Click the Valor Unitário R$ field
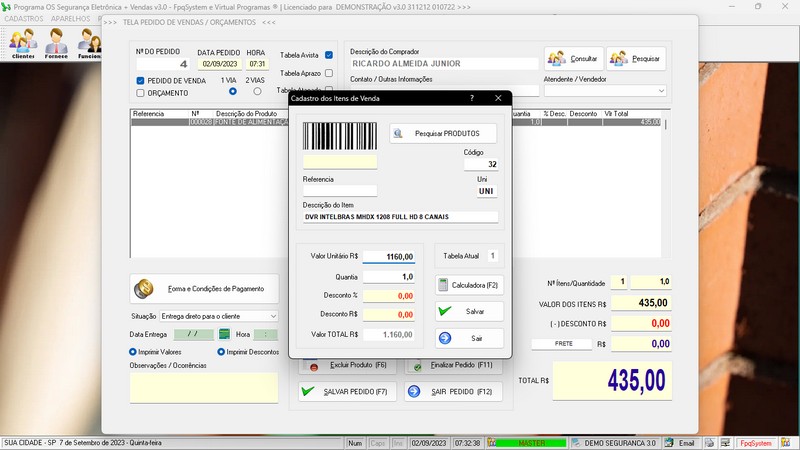 [388, 257]
